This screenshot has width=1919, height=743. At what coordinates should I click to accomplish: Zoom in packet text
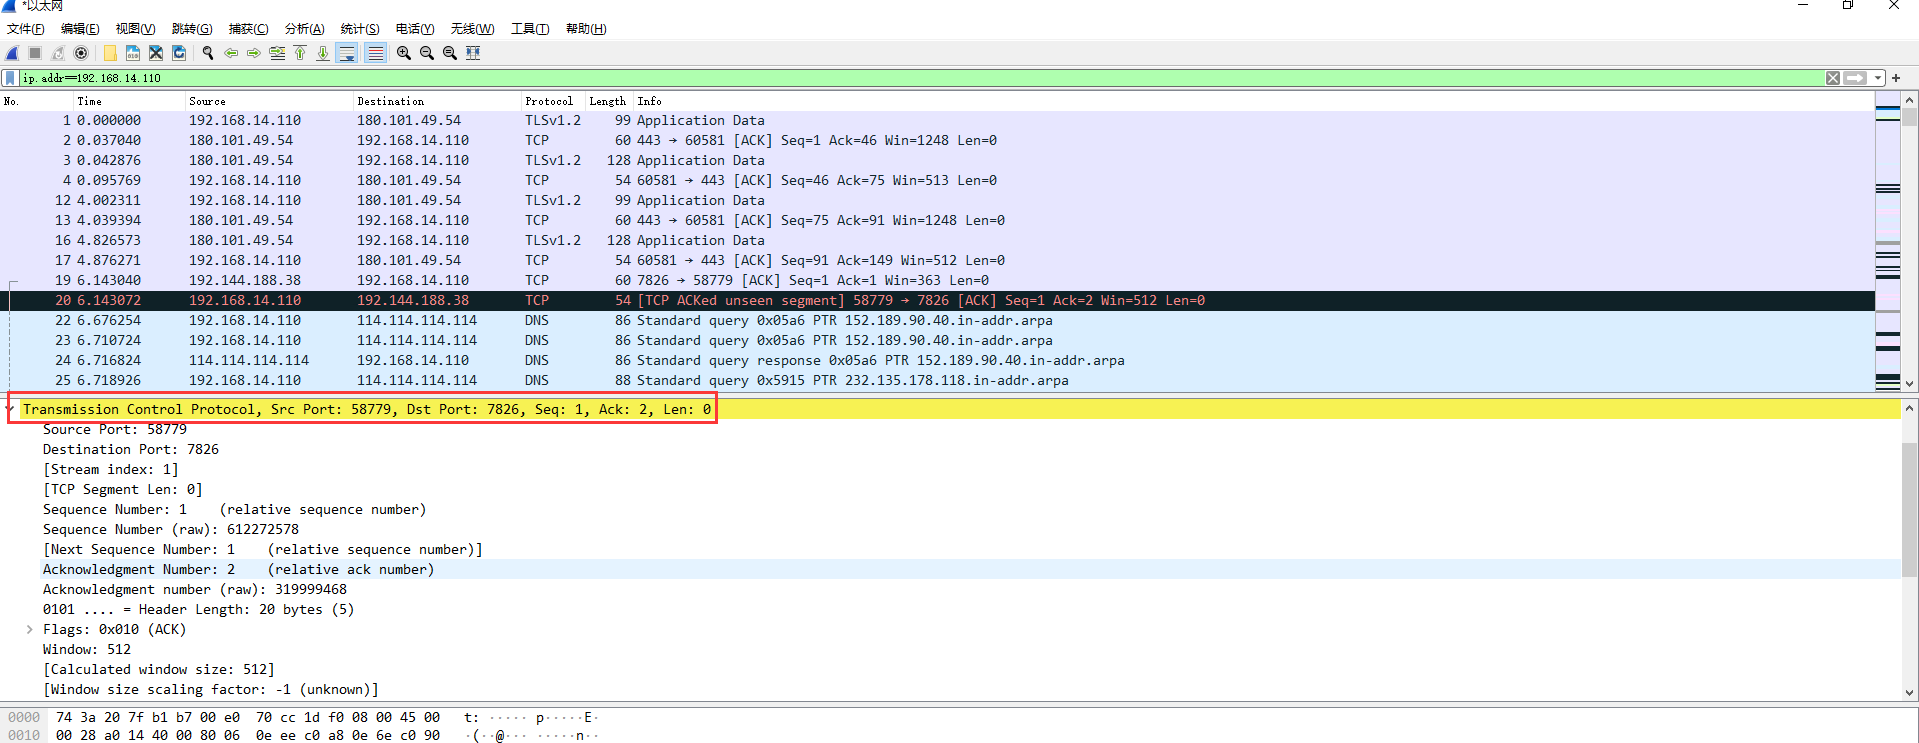[x=404, y=53]
